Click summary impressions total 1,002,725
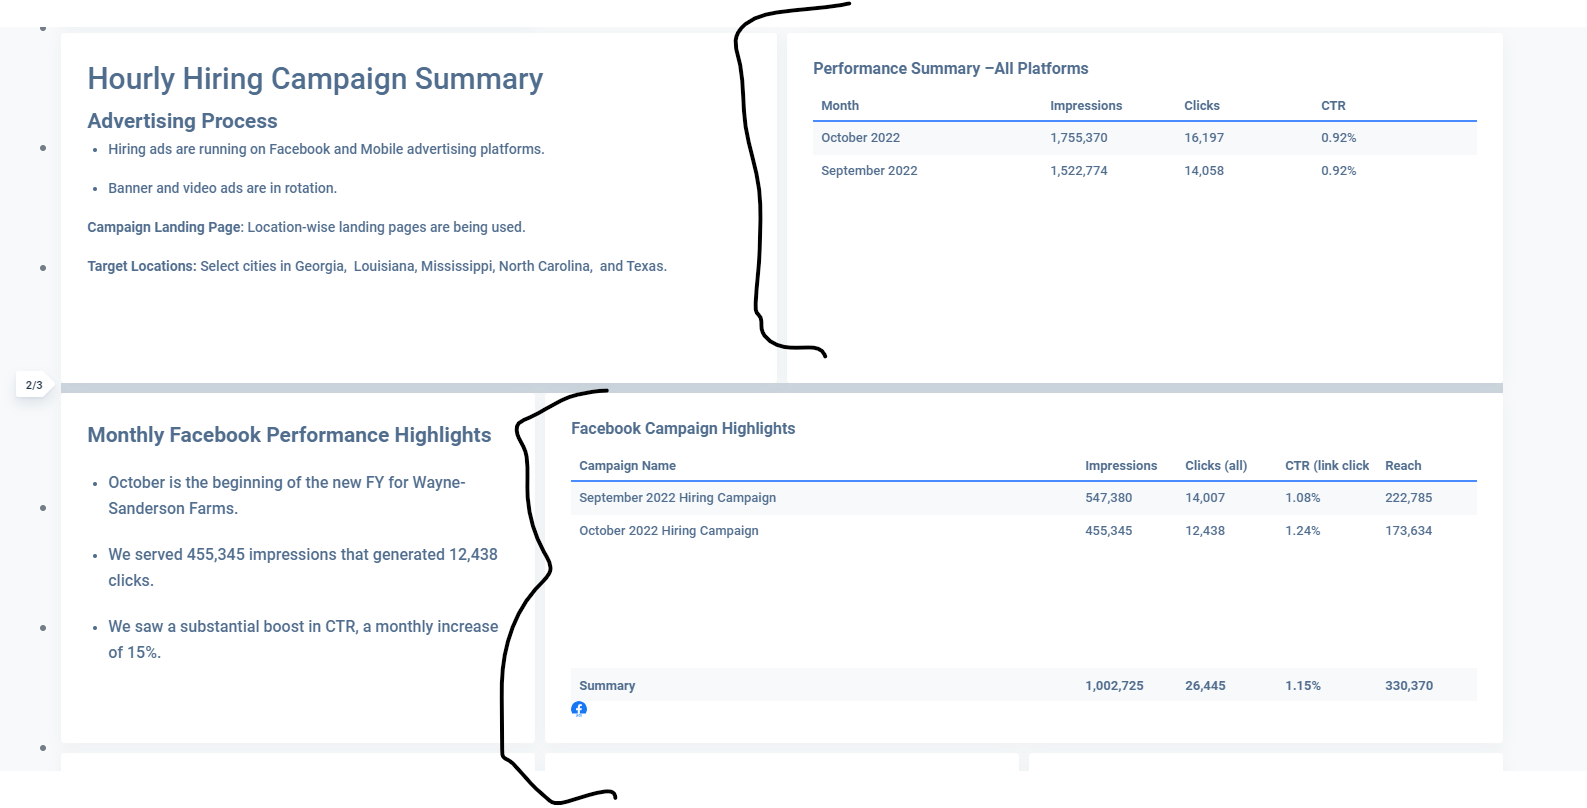Image resolution: width=1587 pixels, height=808 pixels. [1114, 686]
